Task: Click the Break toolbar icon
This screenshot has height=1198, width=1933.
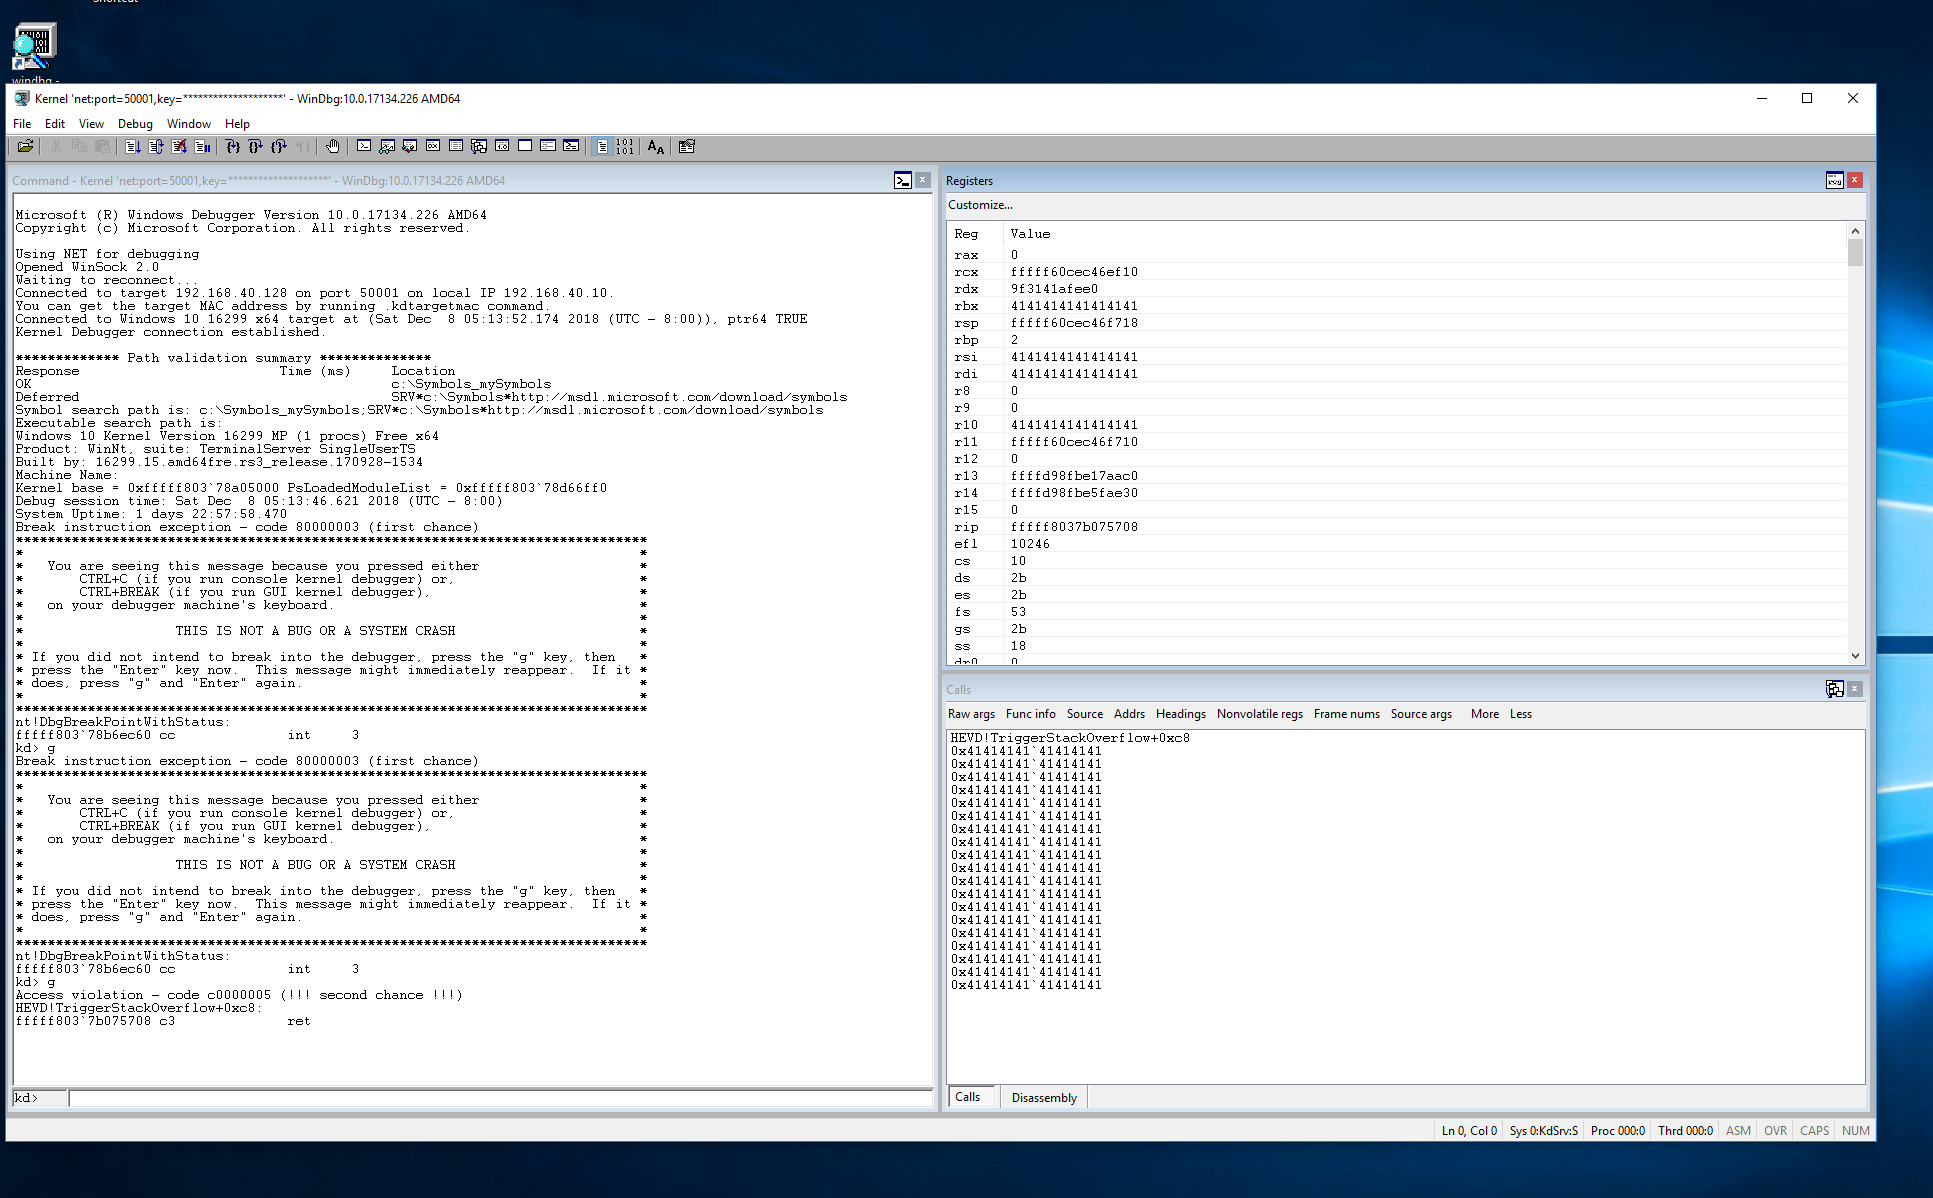Action: click(202, 147)
